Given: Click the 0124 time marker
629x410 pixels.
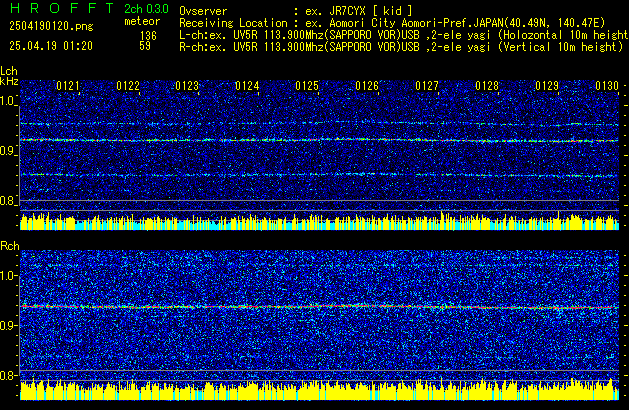Looking at the screenshot, I should (247, 86).
